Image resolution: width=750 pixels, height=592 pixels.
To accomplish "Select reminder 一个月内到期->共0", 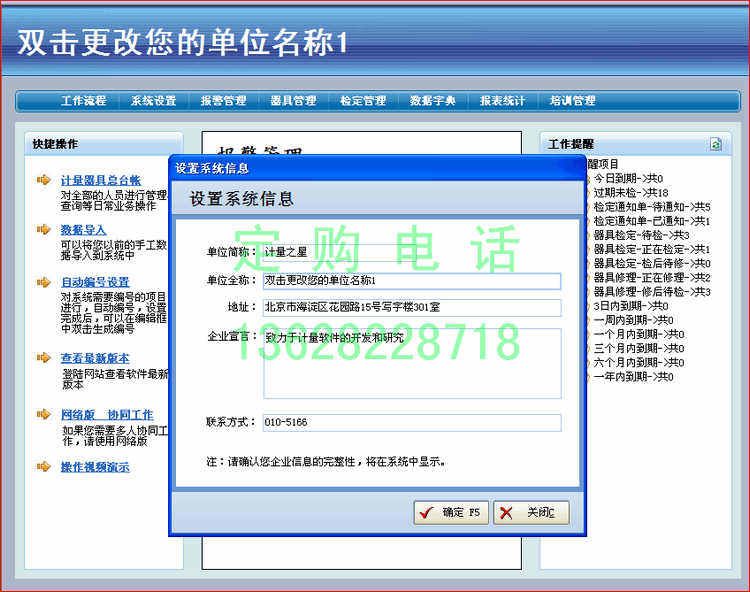I will (639, 334).
